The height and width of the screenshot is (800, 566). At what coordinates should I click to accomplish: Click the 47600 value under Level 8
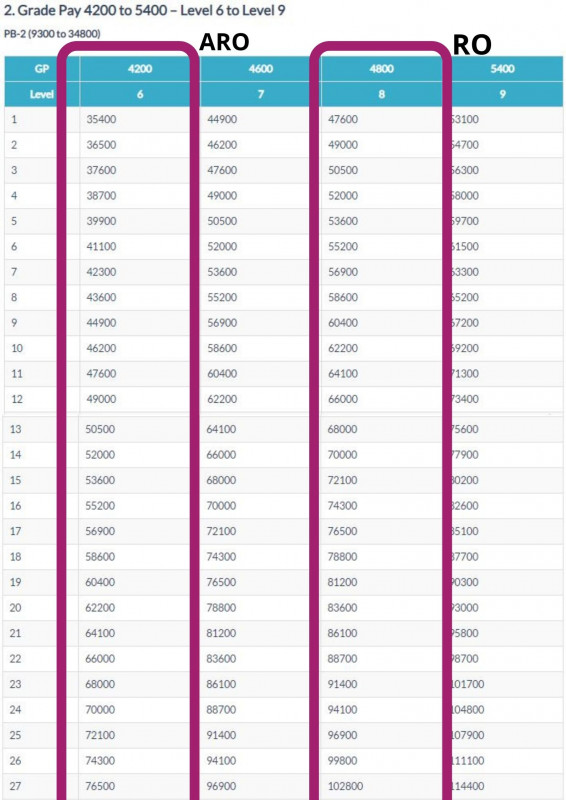tap(343, 119)
